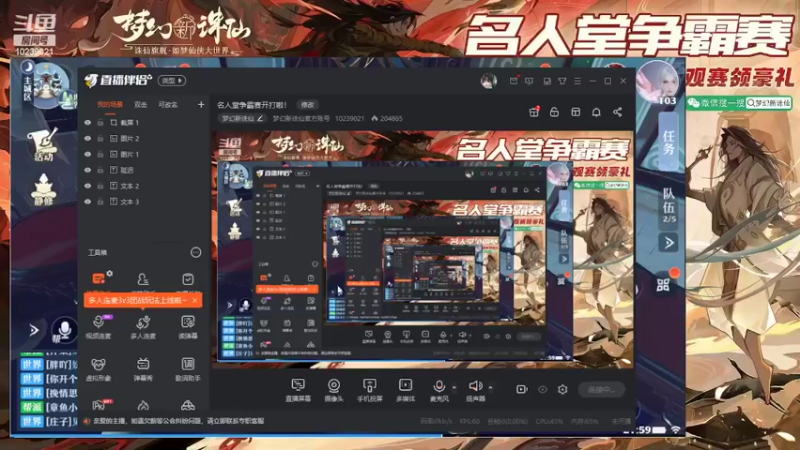Open the 读弹幕 danmaku reader tool

click(188, 327)
